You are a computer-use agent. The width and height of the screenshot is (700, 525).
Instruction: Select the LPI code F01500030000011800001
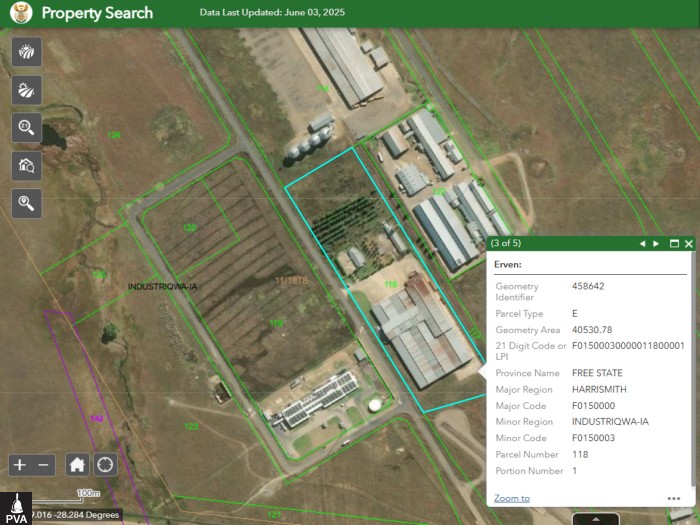tap(628, 346)
